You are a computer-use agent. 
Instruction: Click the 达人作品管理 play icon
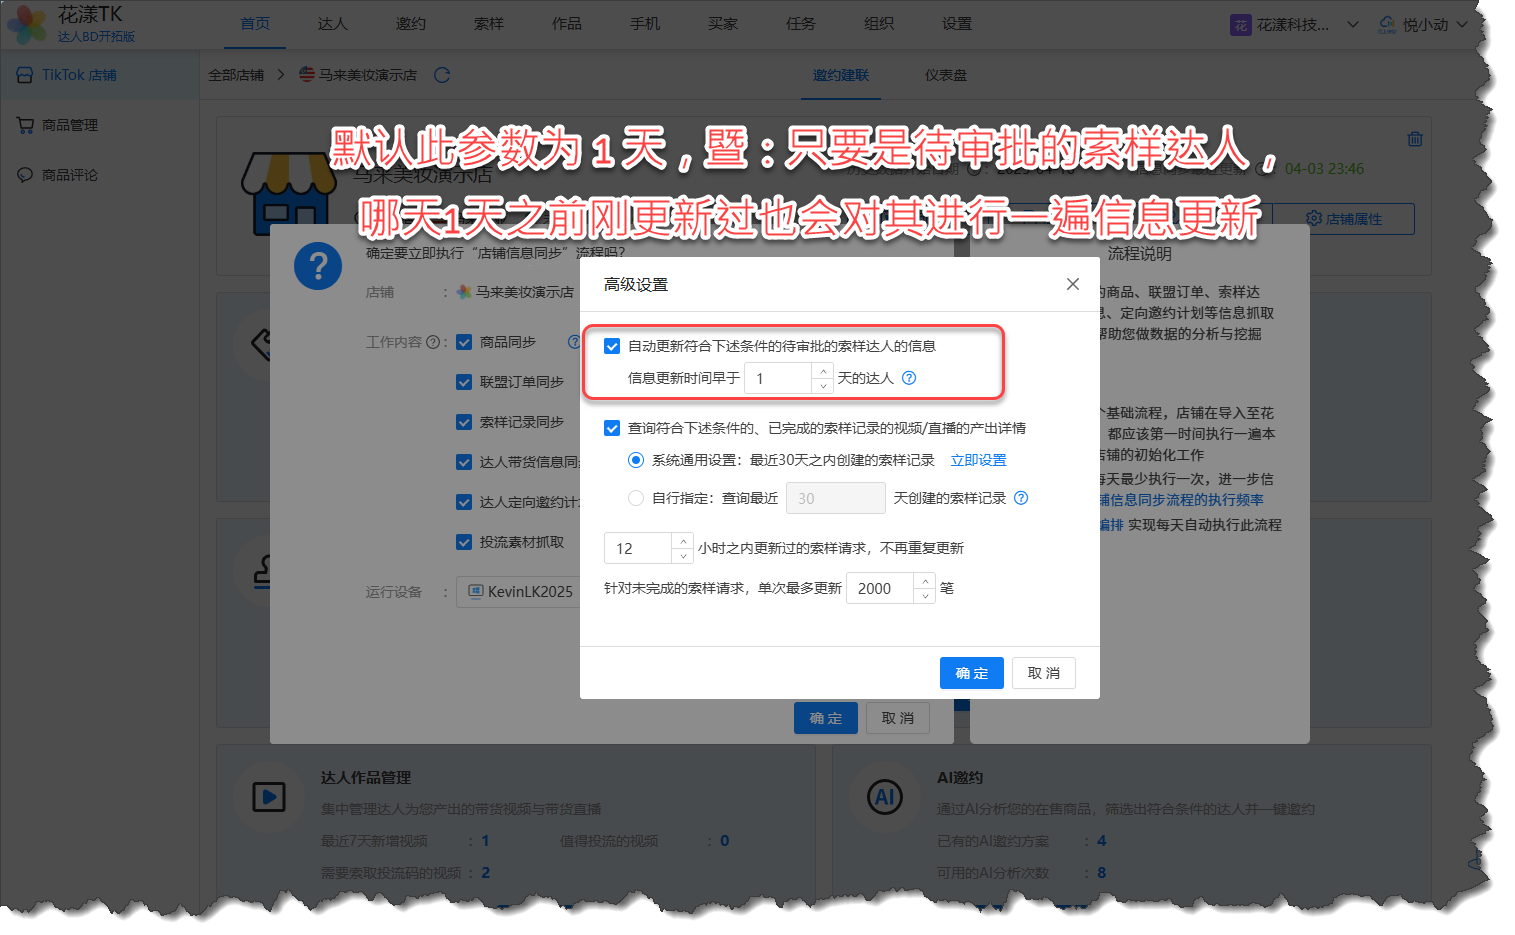tap(268, 797)
